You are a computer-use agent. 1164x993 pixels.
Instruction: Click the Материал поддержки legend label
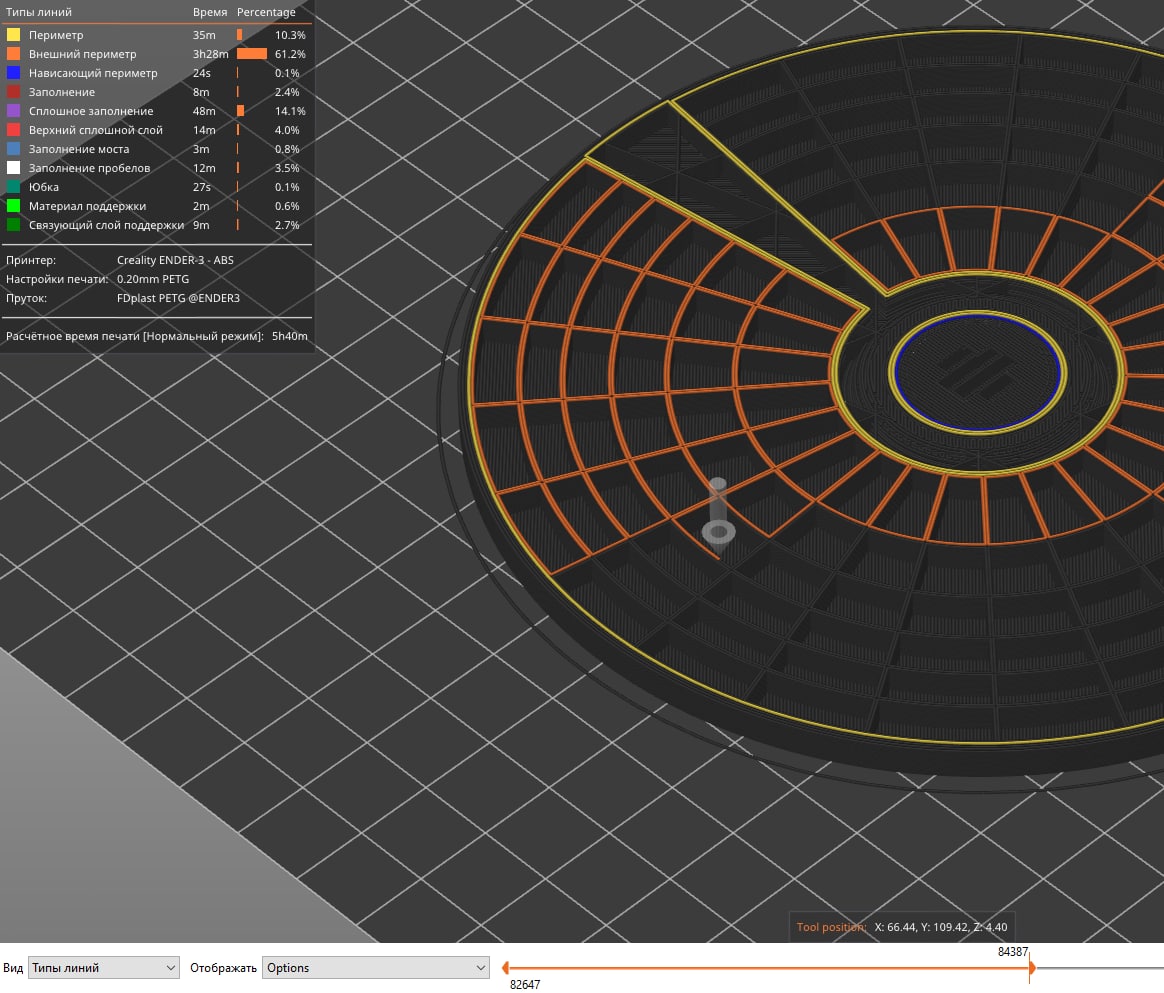click(x=88, y=206)
